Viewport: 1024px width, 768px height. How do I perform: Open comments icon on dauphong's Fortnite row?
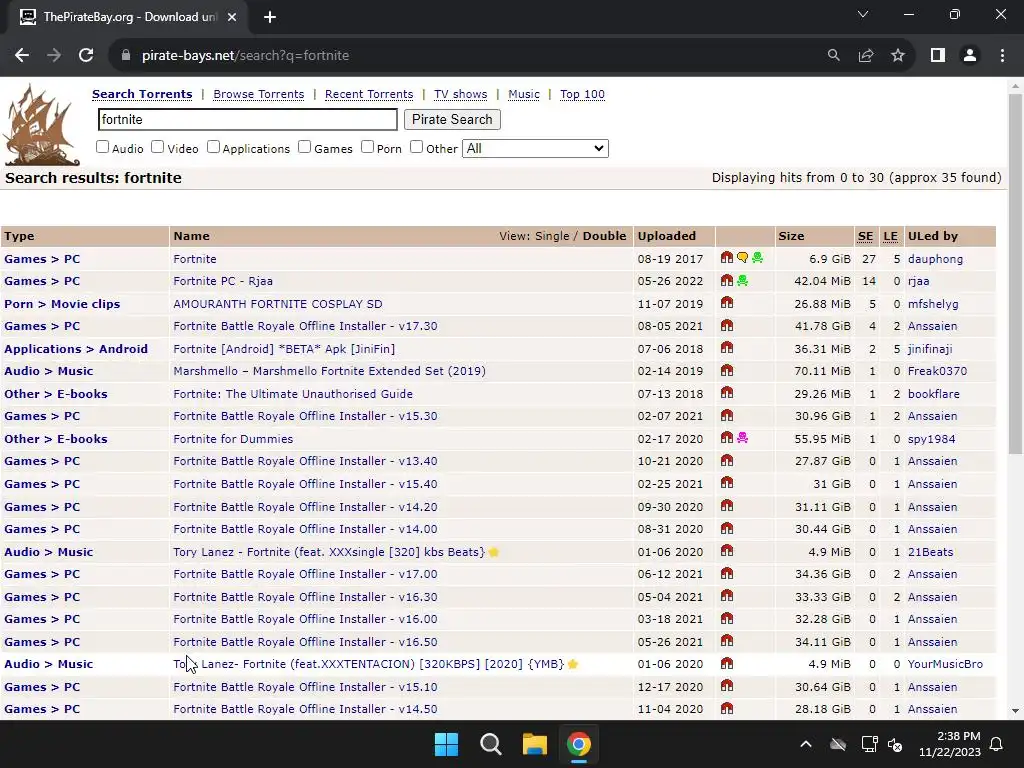click(x=743, y=258)
